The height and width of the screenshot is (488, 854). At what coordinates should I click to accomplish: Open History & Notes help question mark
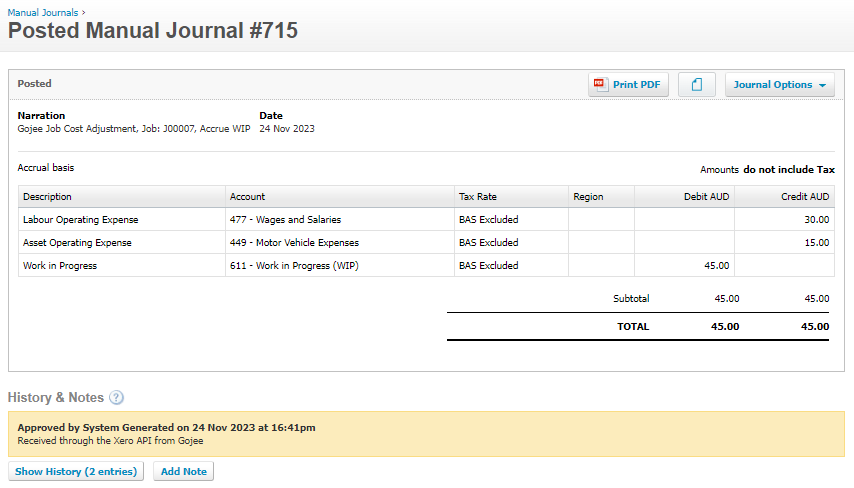[x=116, y=398]
